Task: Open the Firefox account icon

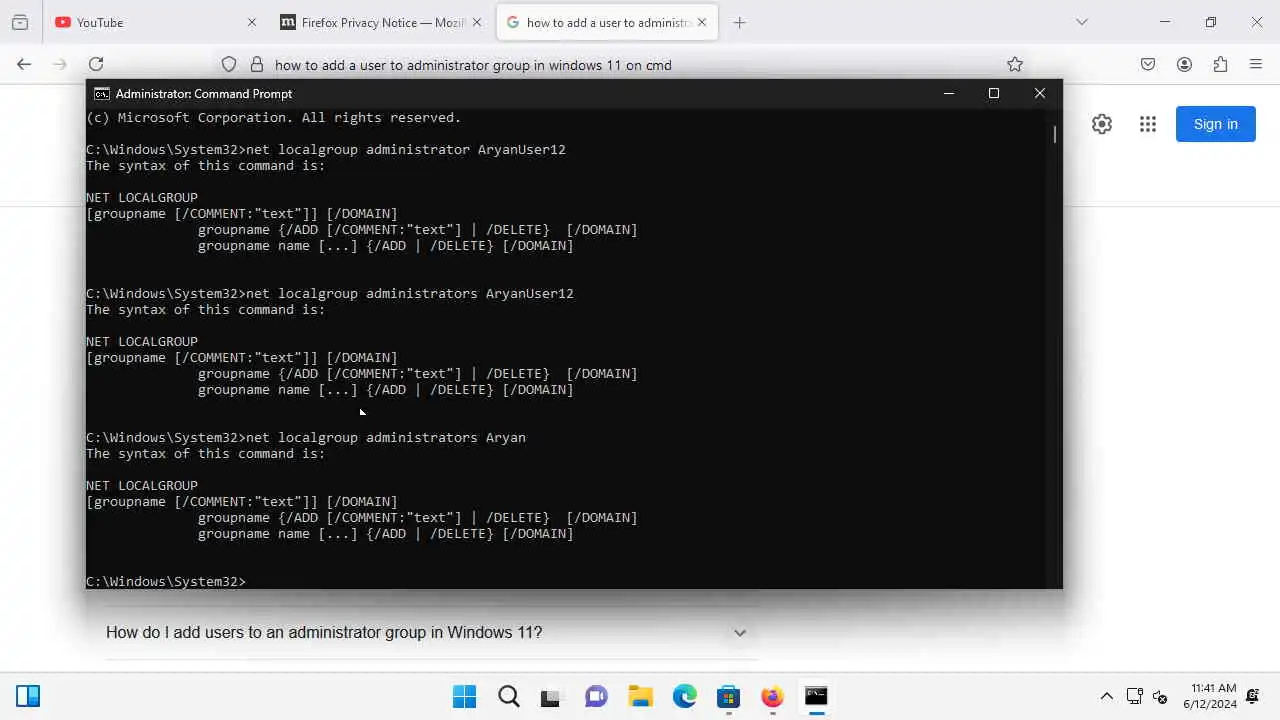Action: pos(1184,64)
